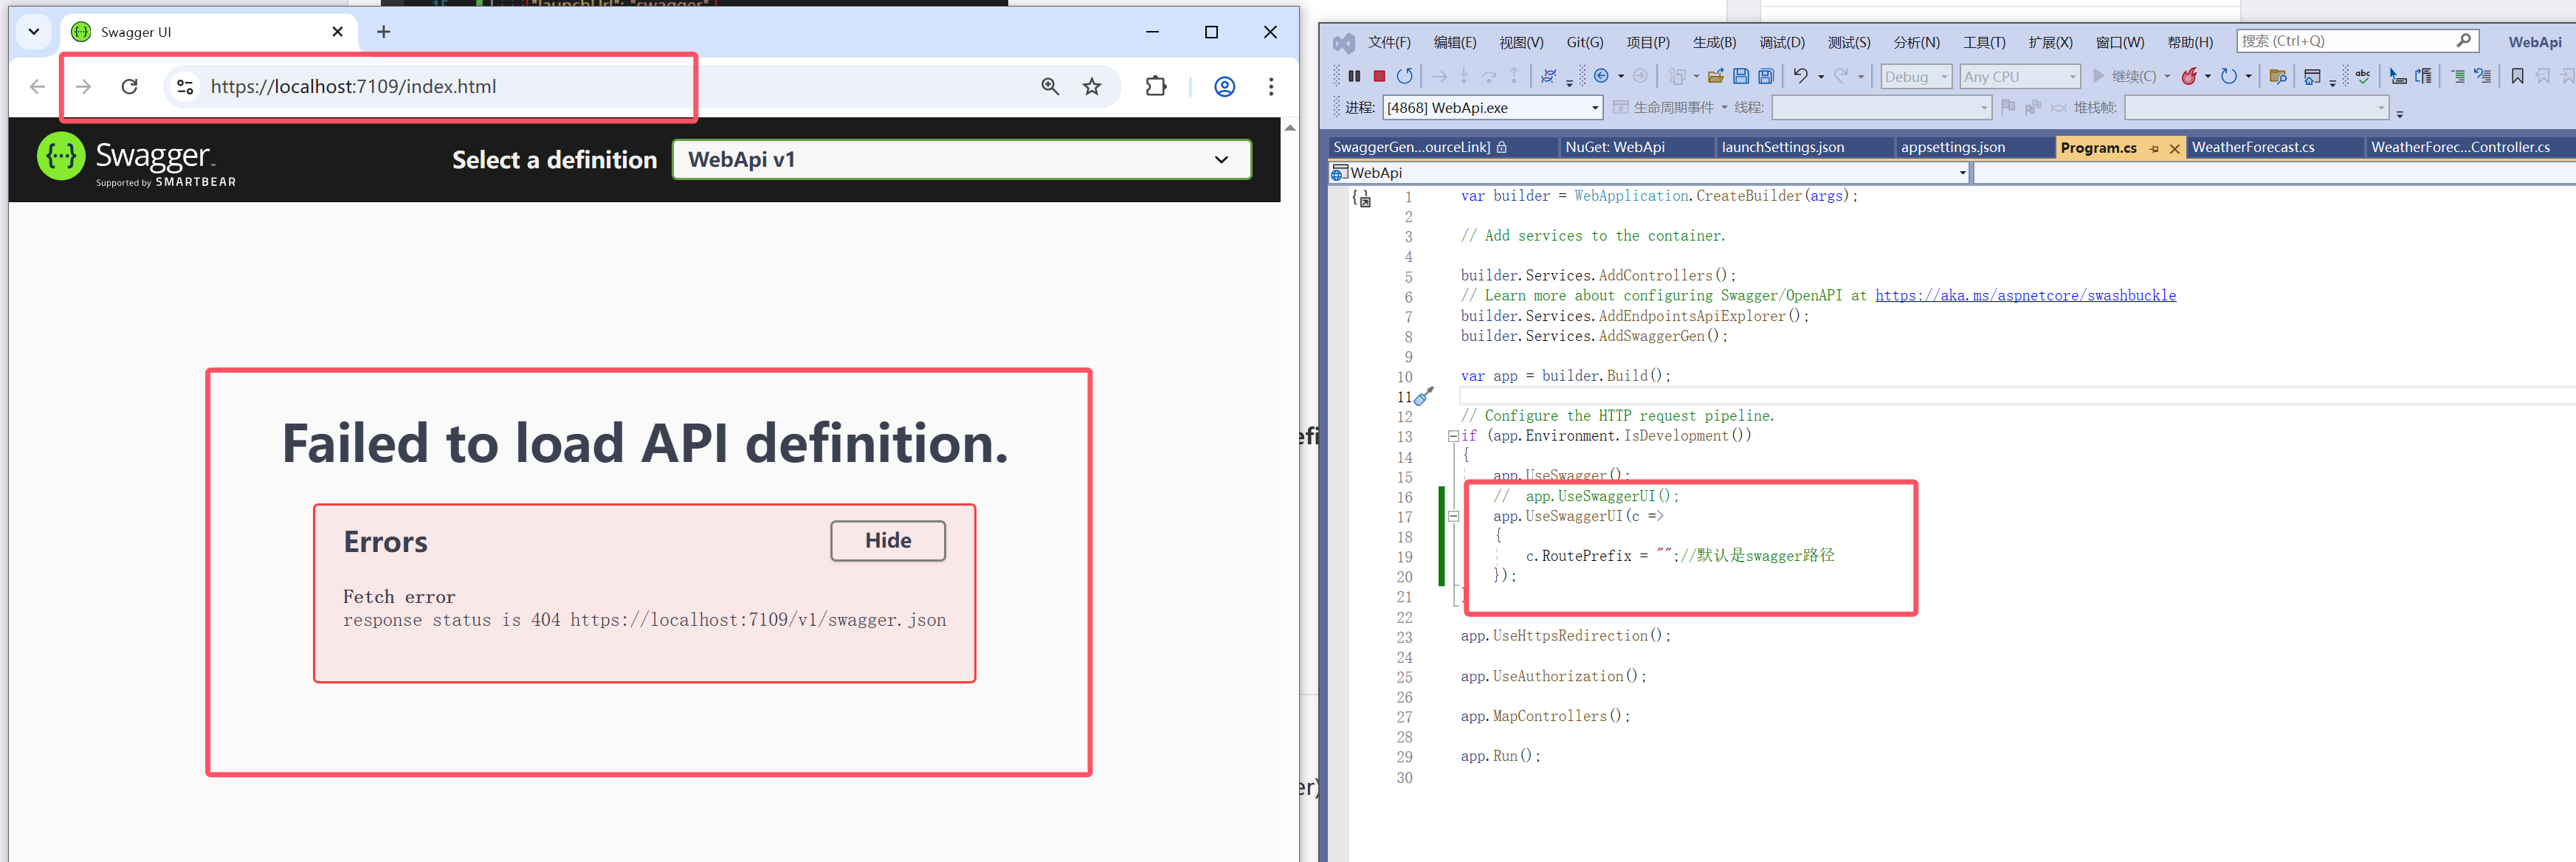Reload the Swagger UI browser page
The height and width of the screenshot is (862, 2576).
129,87
